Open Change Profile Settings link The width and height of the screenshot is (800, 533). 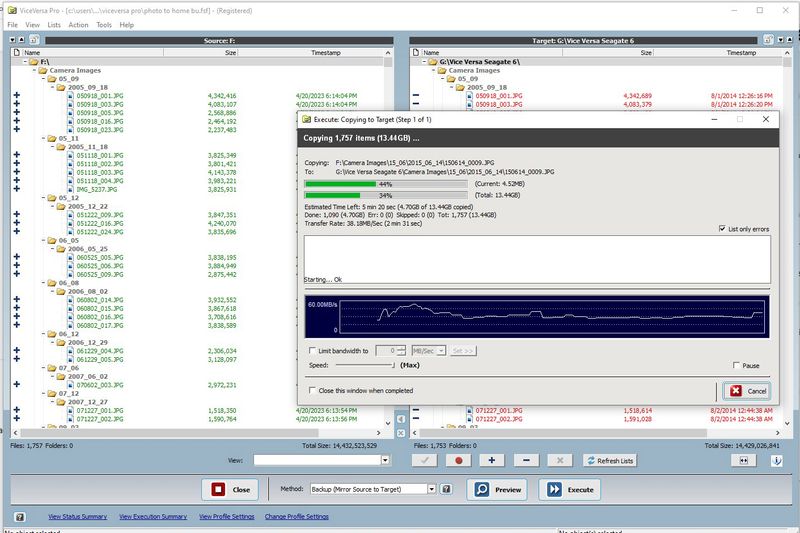(296, 517)
